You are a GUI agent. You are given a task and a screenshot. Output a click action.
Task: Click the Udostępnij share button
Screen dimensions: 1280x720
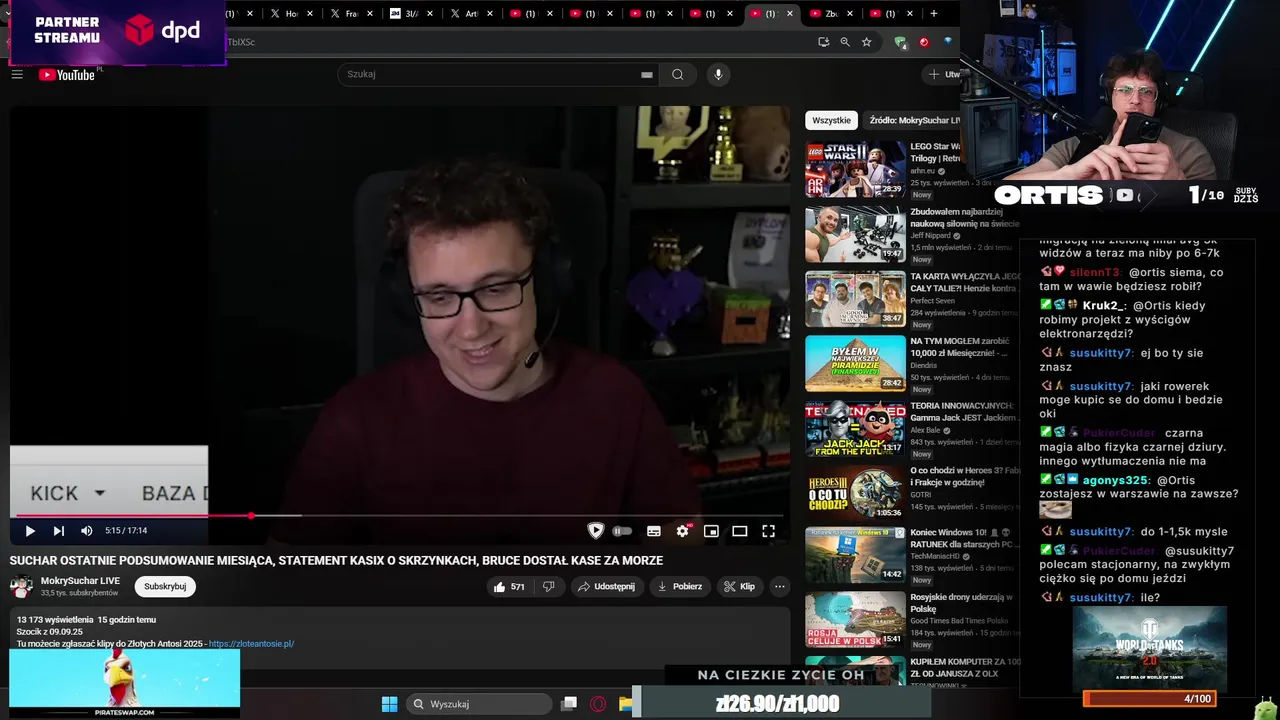[606, 587]
